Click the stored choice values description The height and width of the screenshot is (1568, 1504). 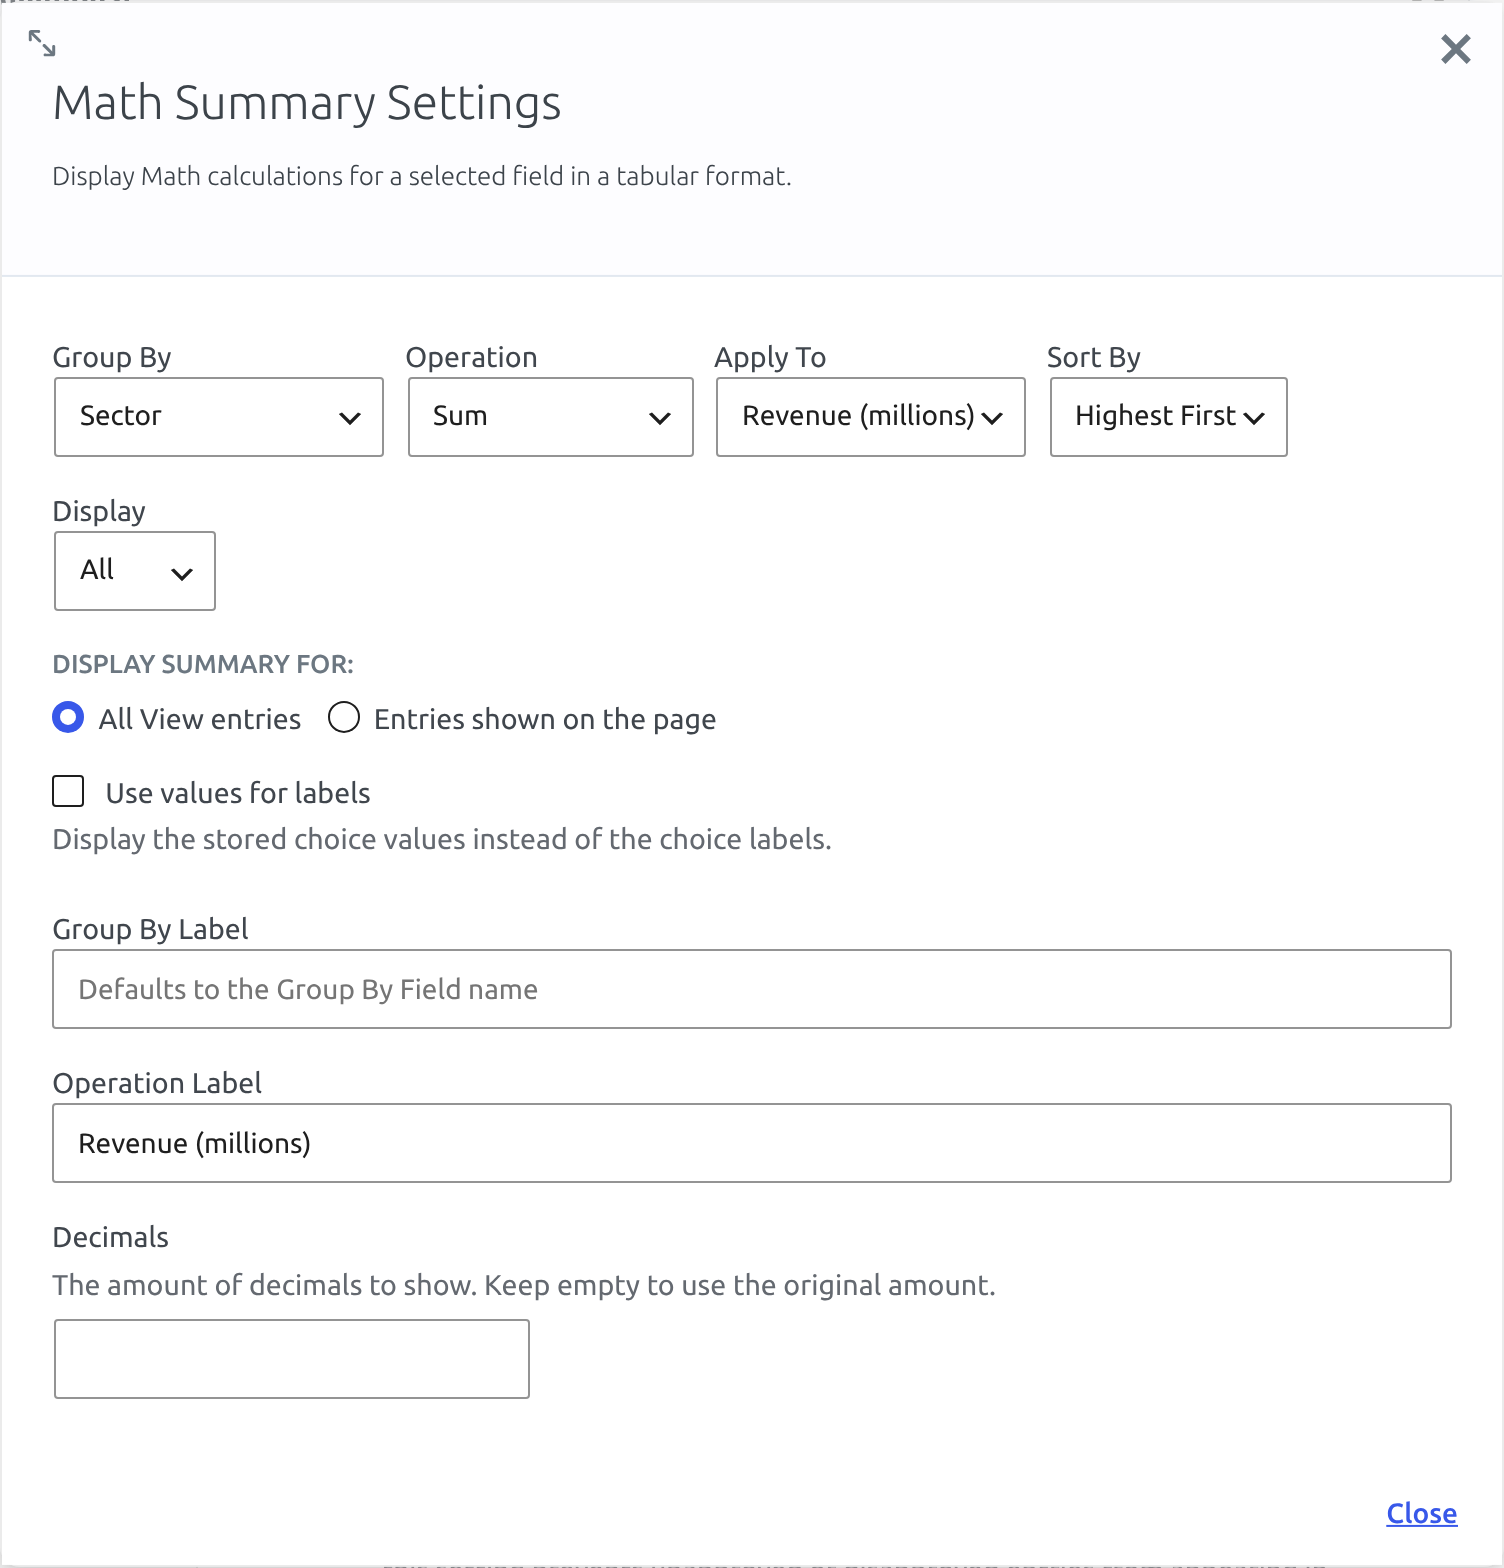click(x=442, y=839)
